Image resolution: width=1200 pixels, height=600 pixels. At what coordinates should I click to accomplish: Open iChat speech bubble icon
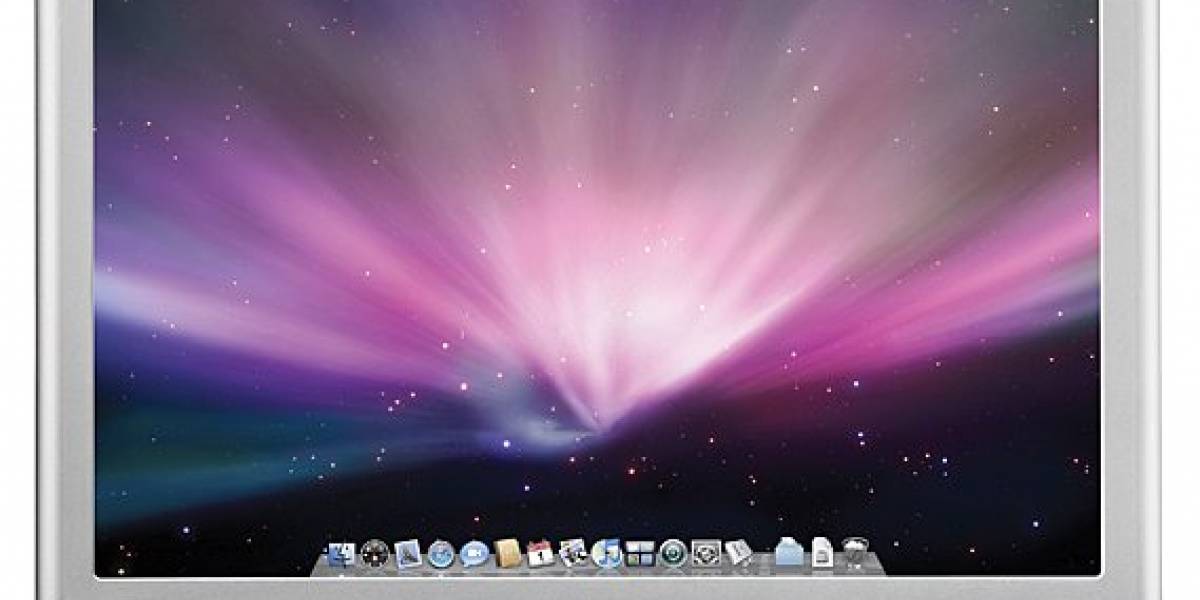(474, 552)
